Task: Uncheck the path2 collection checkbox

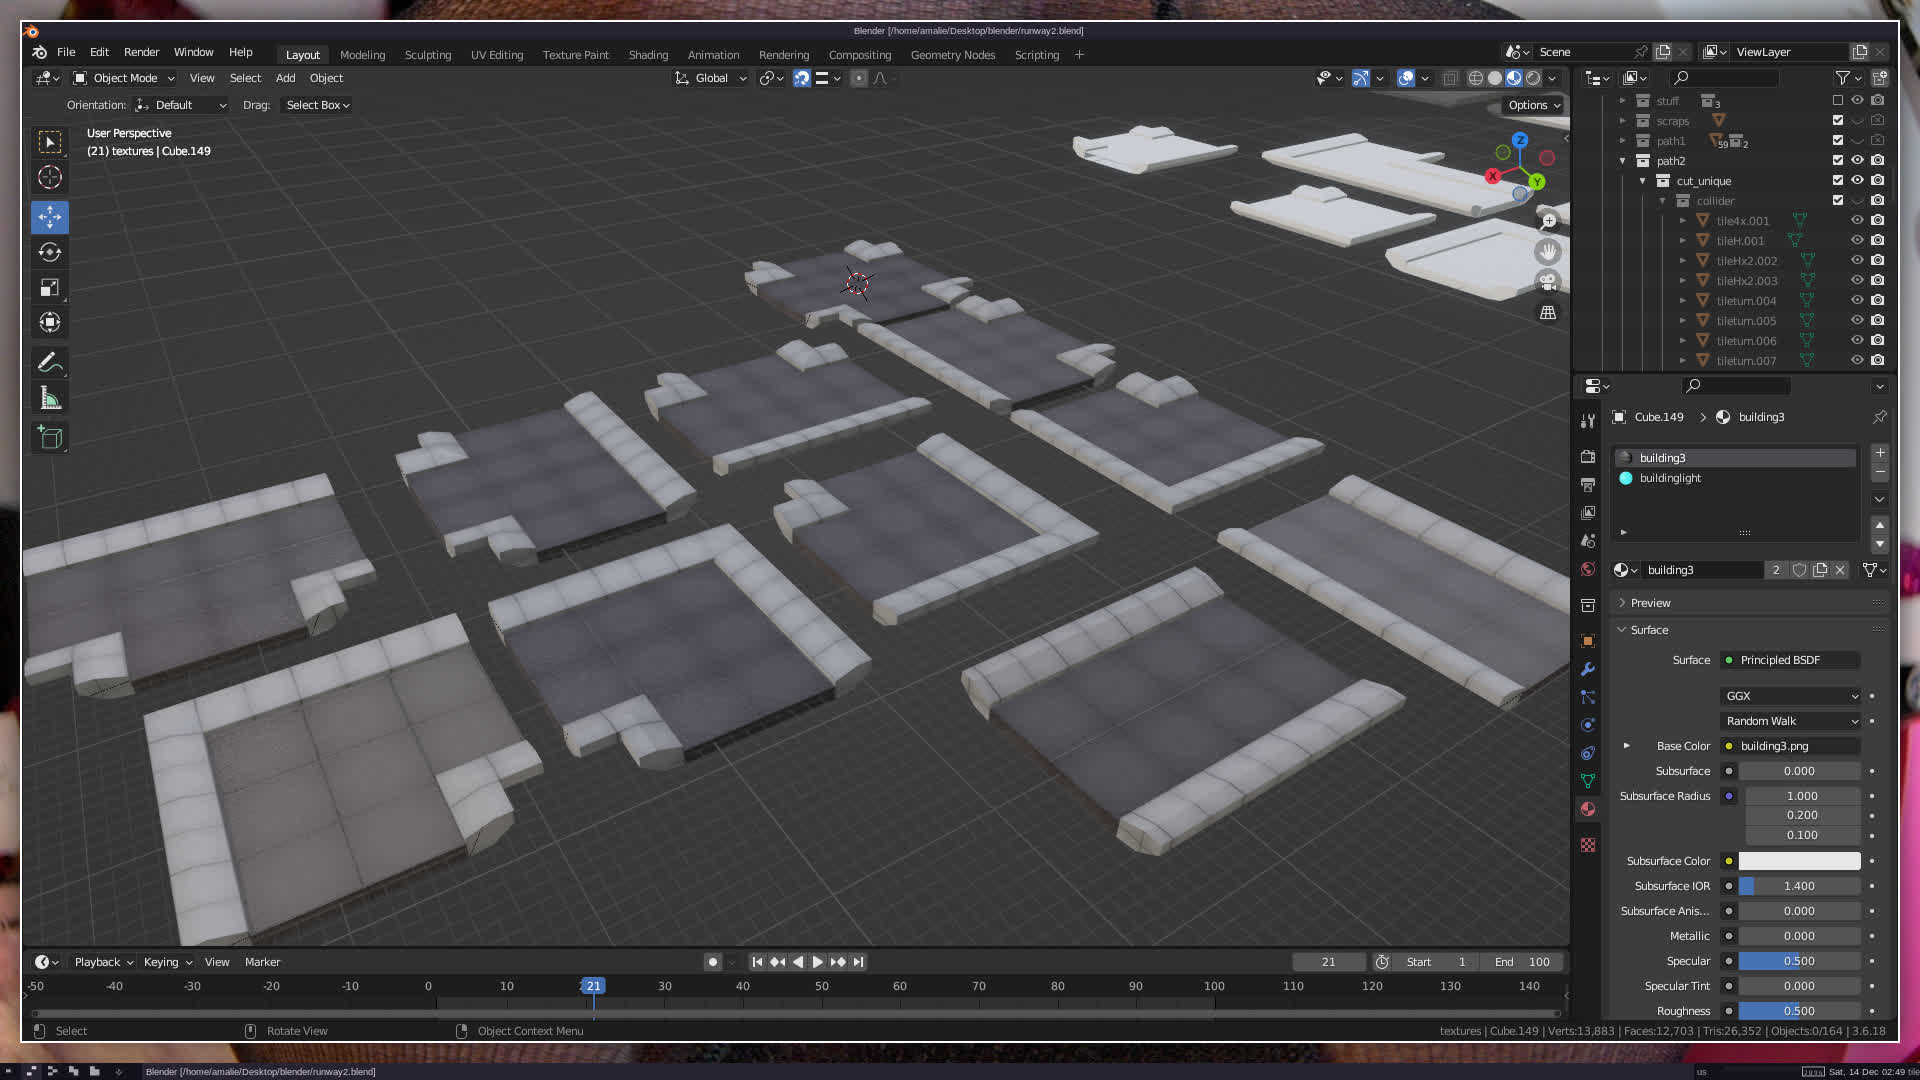Action: [x=1838, y=160]
